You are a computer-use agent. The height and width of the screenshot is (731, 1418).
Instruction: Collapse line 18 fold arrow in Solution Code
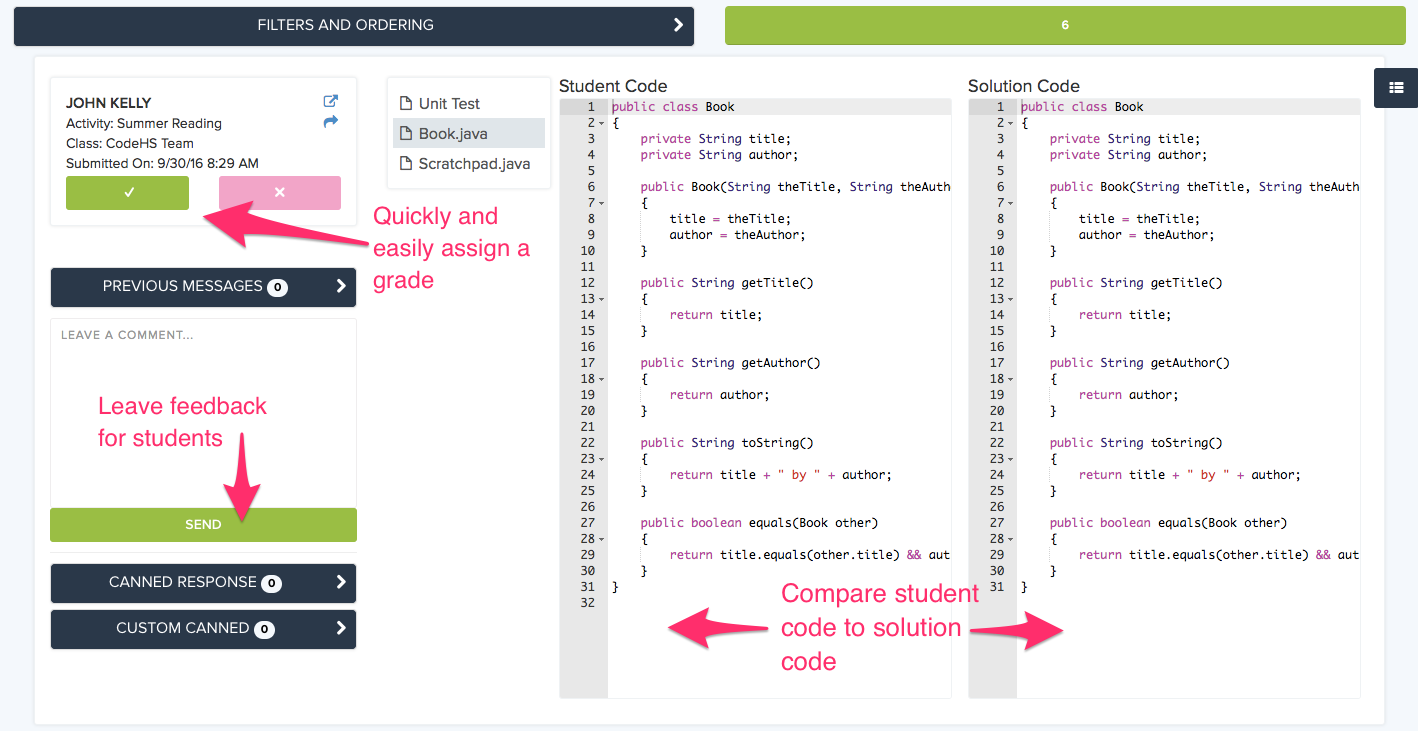tap(1011, 379)
